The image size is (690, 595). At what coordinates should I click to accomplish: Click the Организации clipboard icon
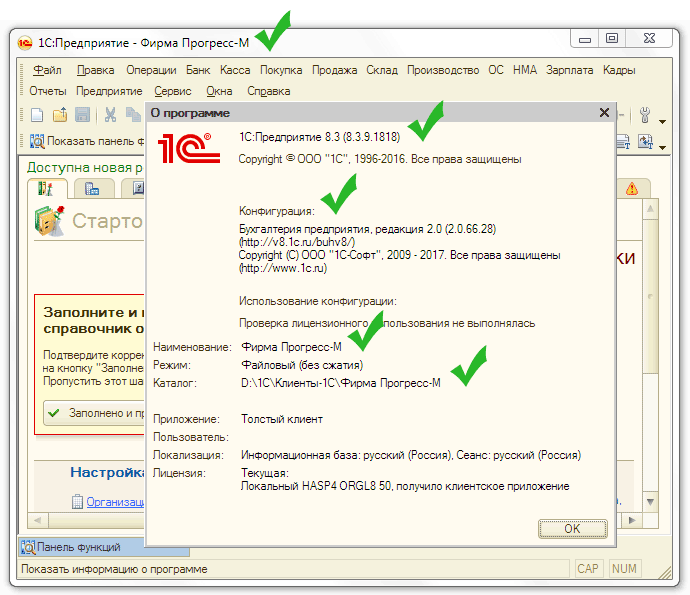77,501
